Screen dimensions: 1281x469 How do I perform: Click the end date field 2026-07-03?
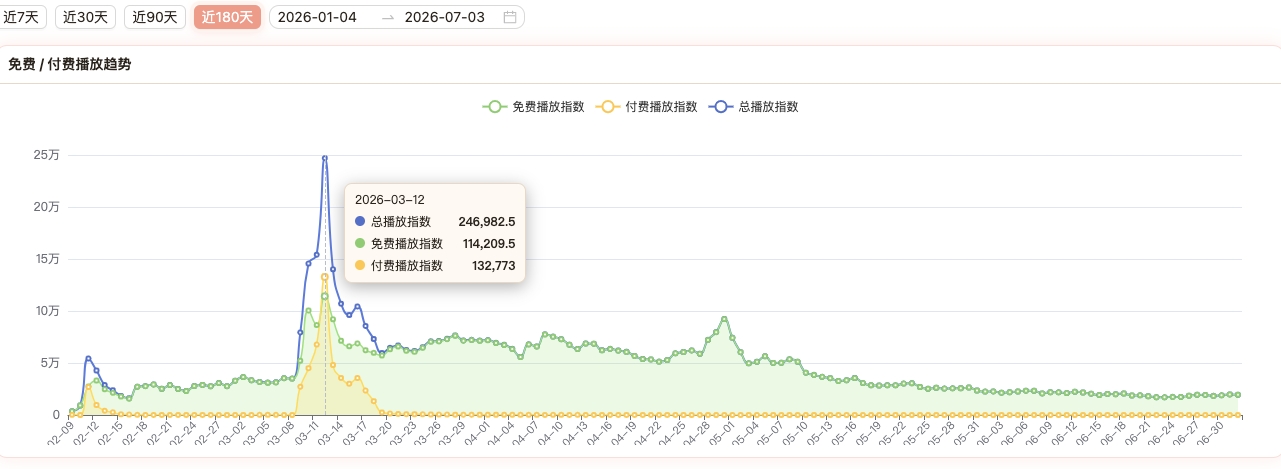pos(445,17)
